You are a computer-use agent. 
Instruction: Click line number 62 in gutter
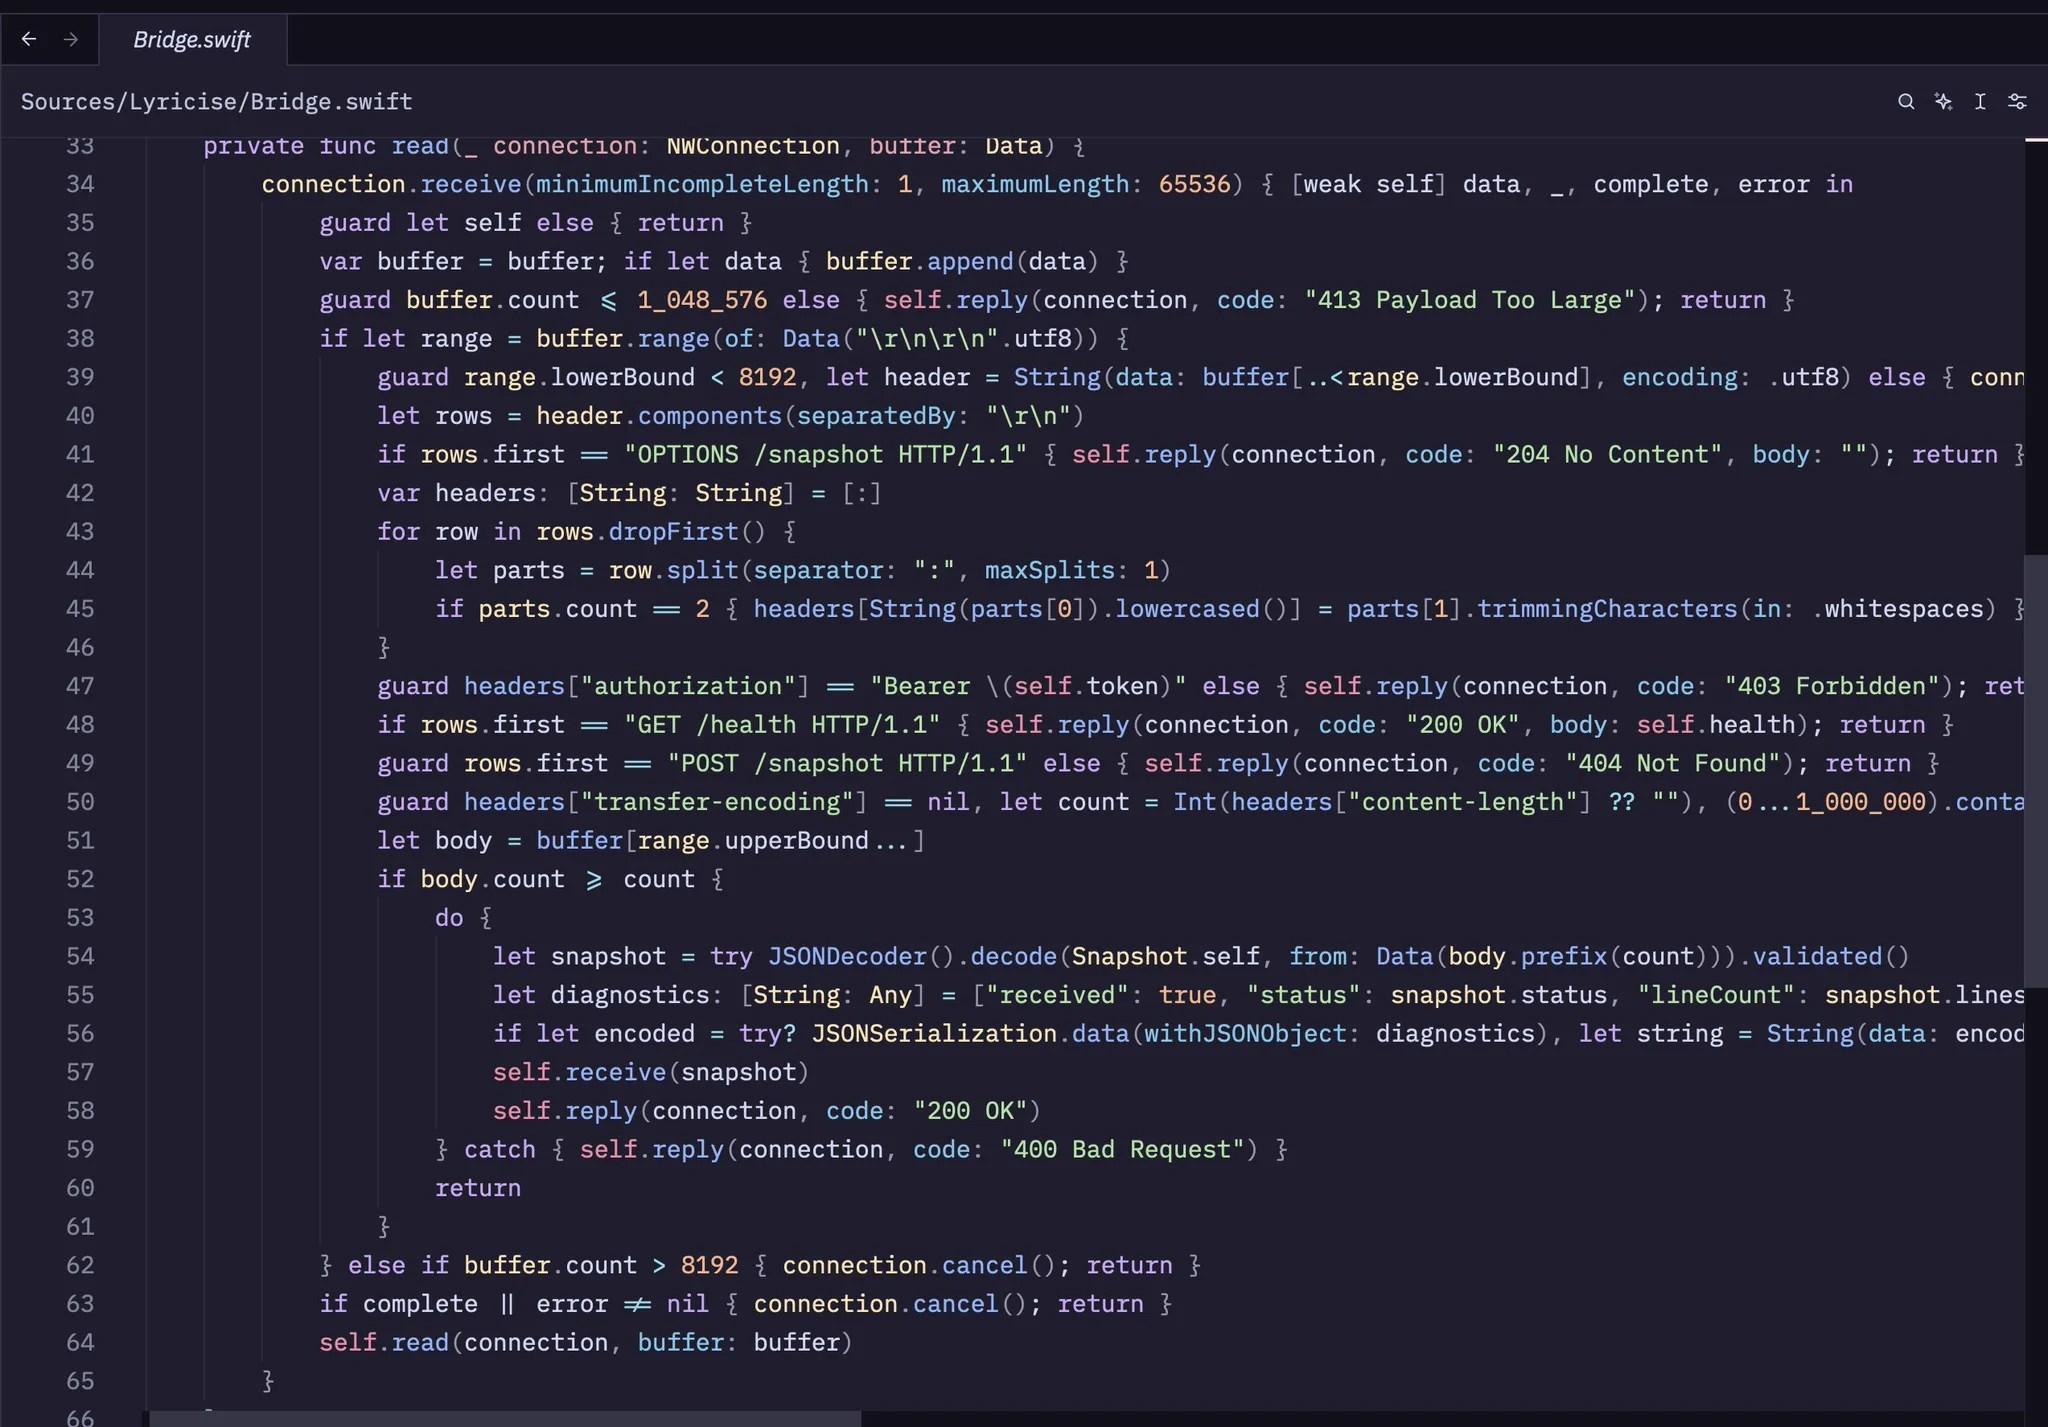(x=80, y=1265)
